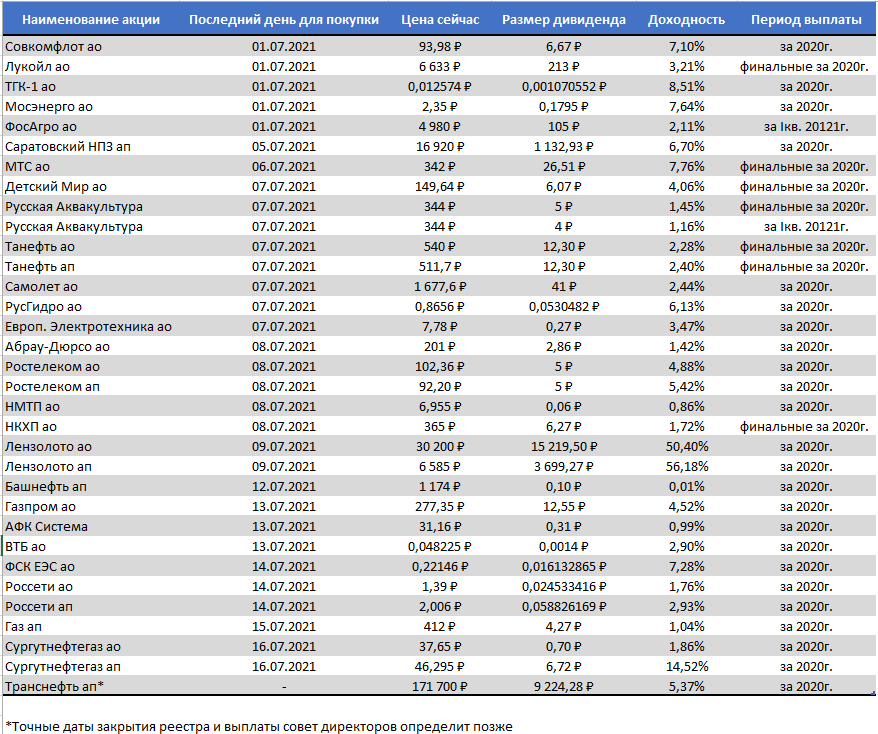Viewport: 878px width, 734px height.
Task: Select the 'Лукойл ао' cell
Action: point(38,67)
